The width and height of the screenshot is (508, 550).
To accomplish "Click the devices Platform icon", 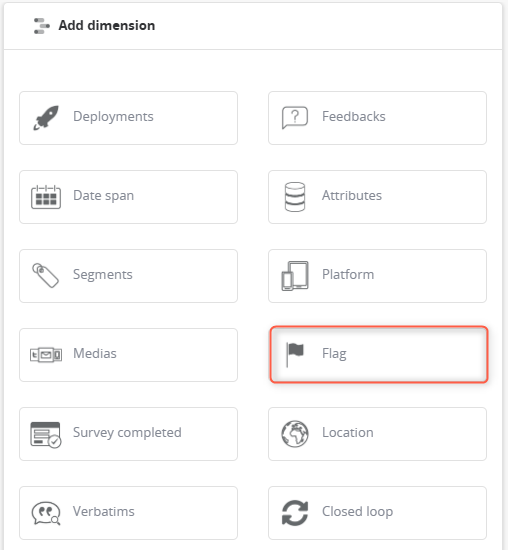I will [x=295, y=276].
